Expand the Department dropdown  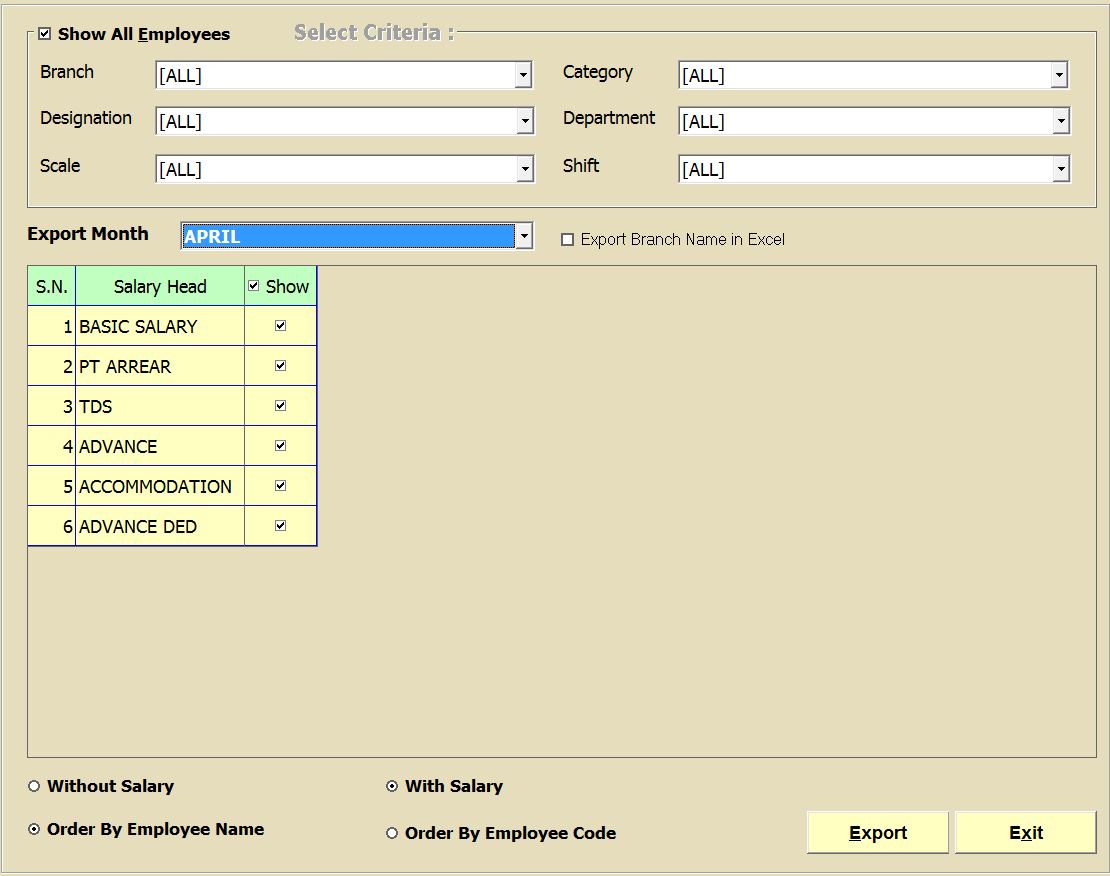tap(1059, 122)
